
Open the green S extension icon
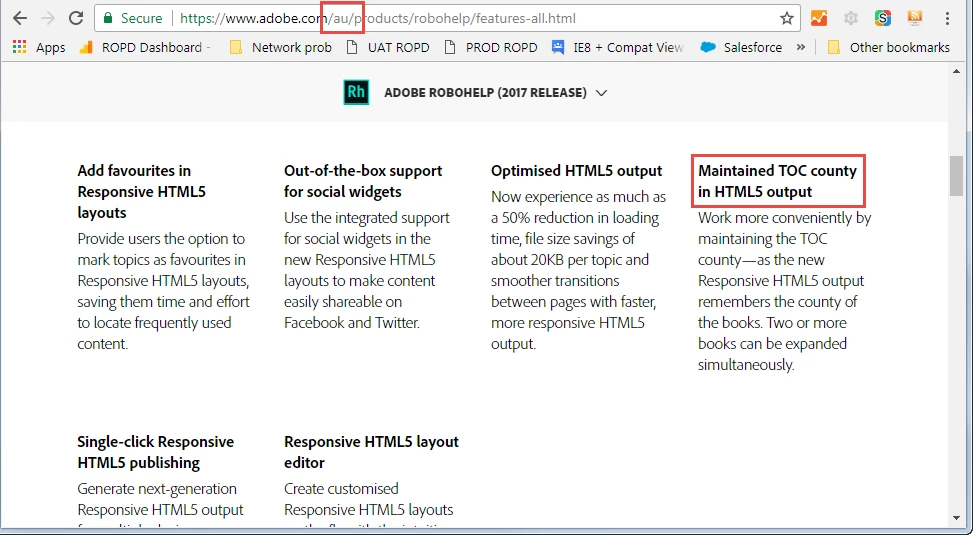(882, 18)
